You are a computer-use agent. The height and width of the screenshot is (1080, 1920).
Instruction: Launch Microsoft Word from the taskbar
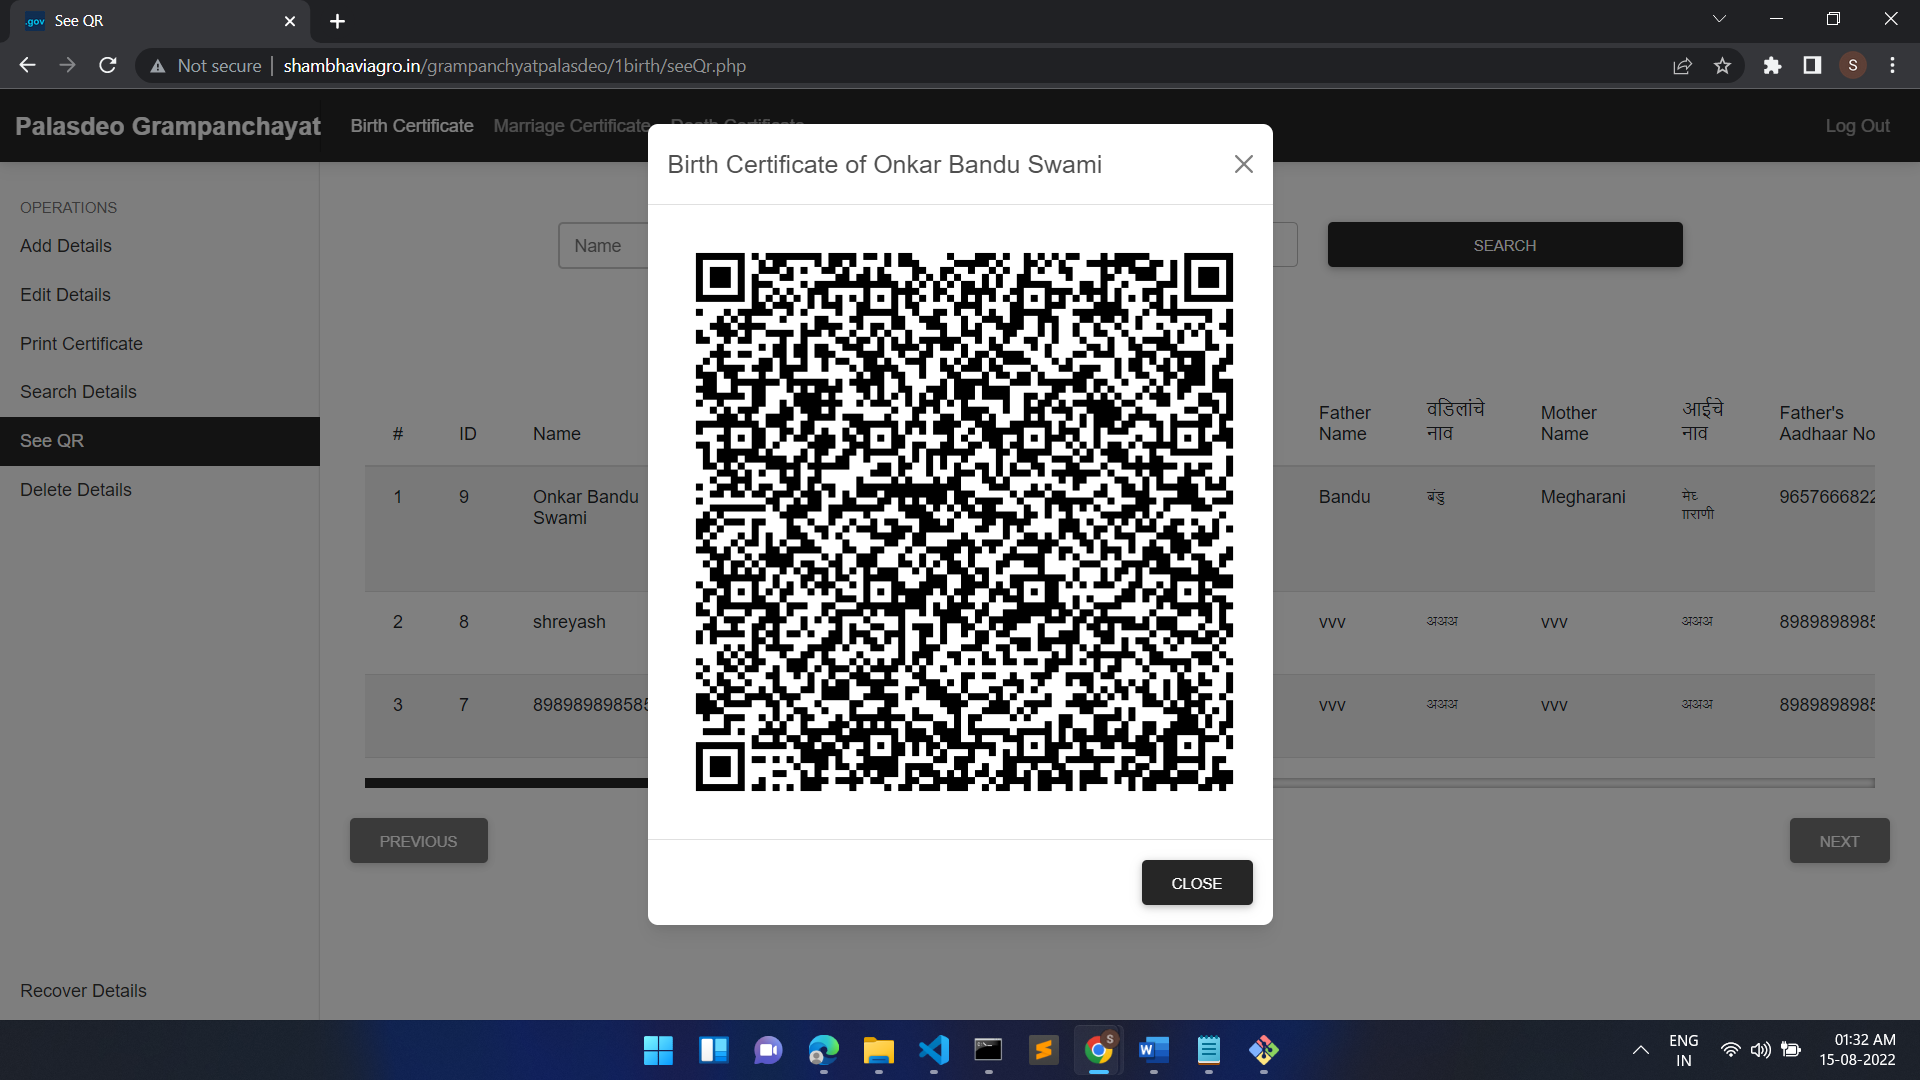coord(1153,1051)
